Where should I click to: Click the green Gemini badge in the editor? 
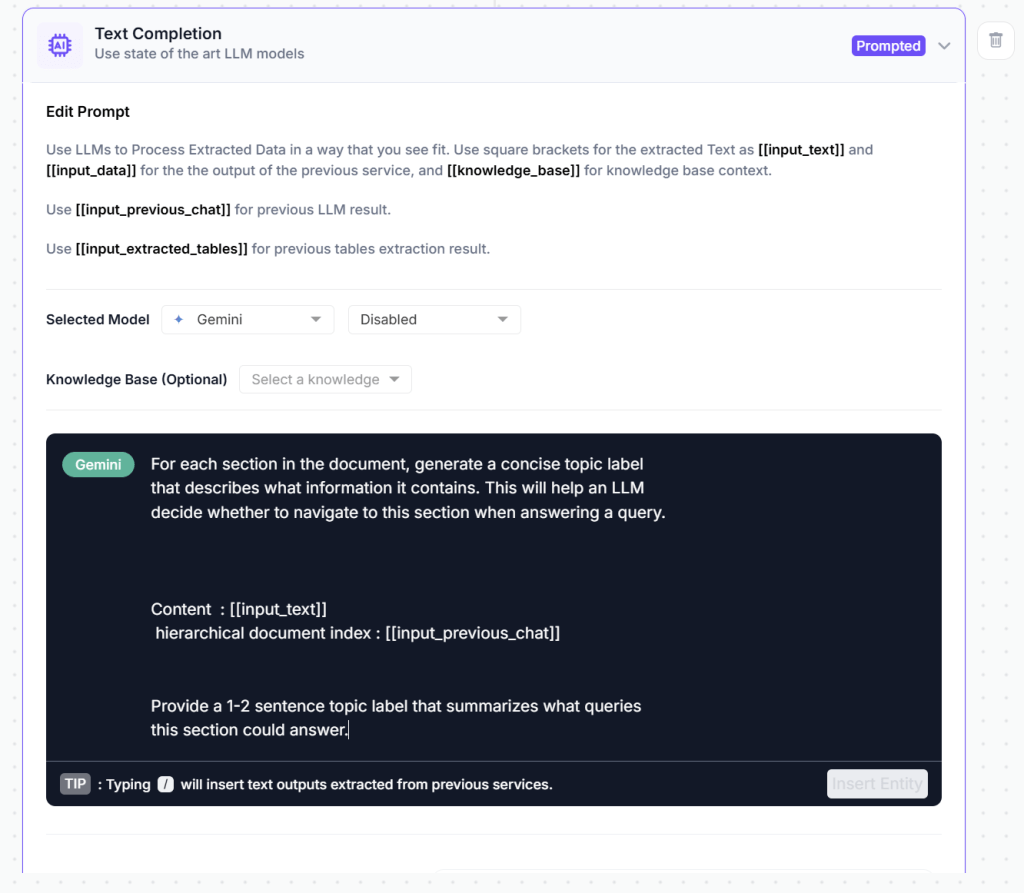pos(98,465)
